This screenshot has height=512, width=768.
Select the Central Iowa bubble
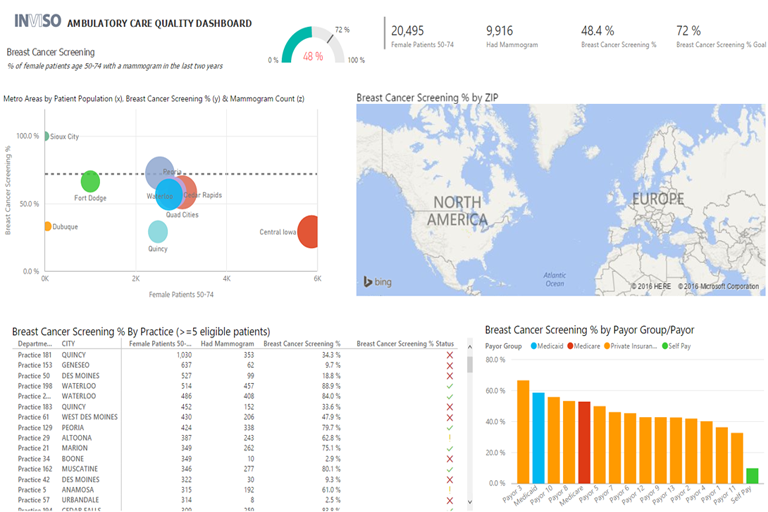(x=309, y=231)
